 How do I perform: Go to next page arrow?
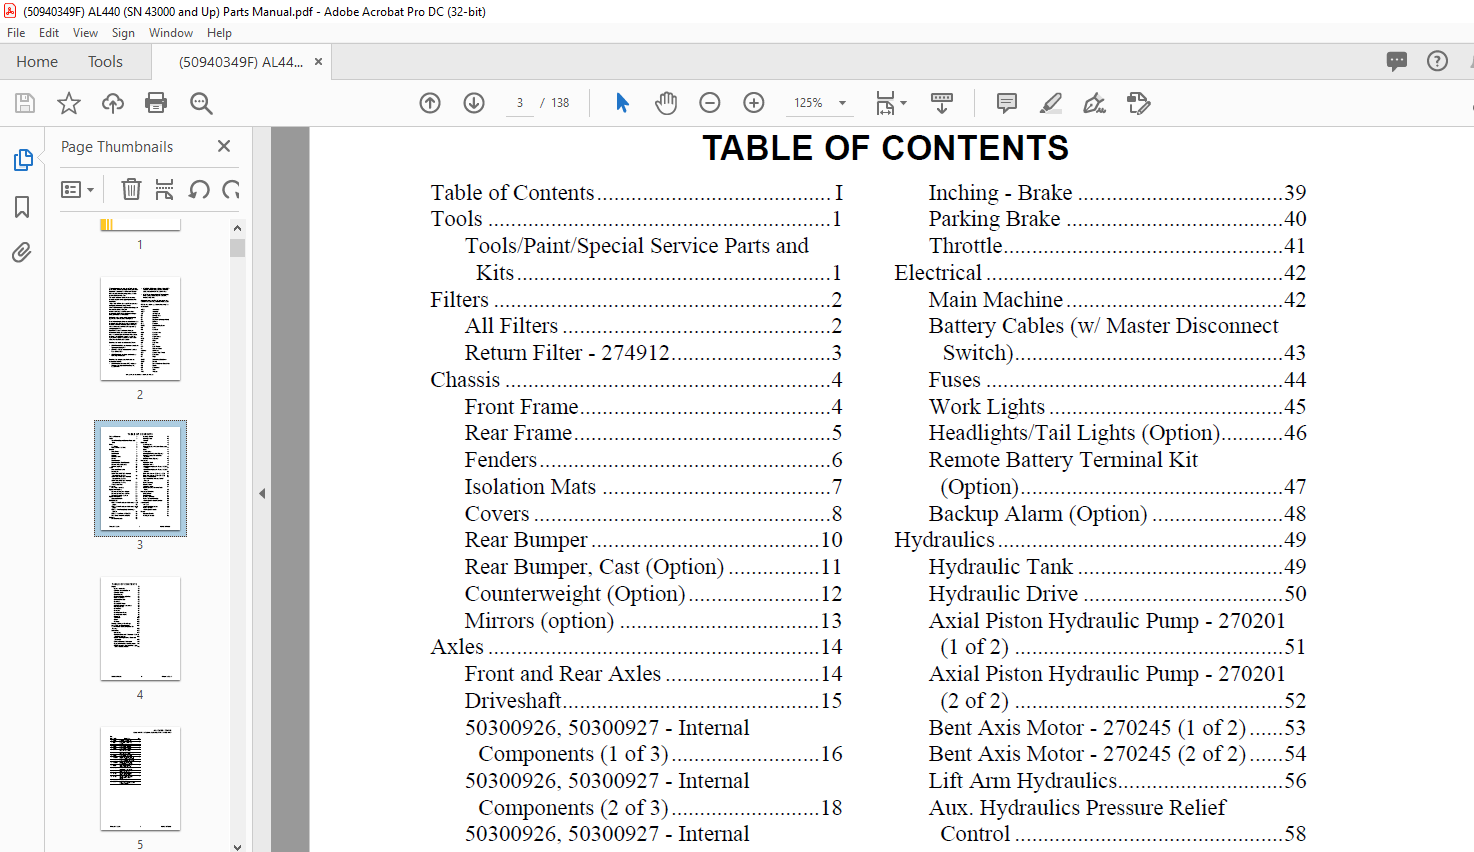[474, 103]
